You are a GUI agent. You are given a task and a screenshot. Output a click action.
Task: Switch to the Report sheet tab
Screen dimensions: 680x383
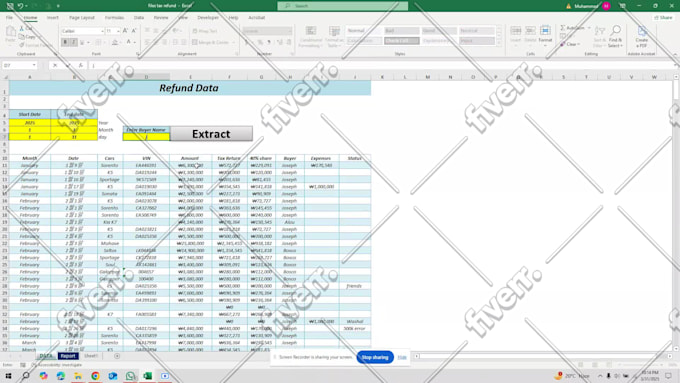click(x=68, y=356)
